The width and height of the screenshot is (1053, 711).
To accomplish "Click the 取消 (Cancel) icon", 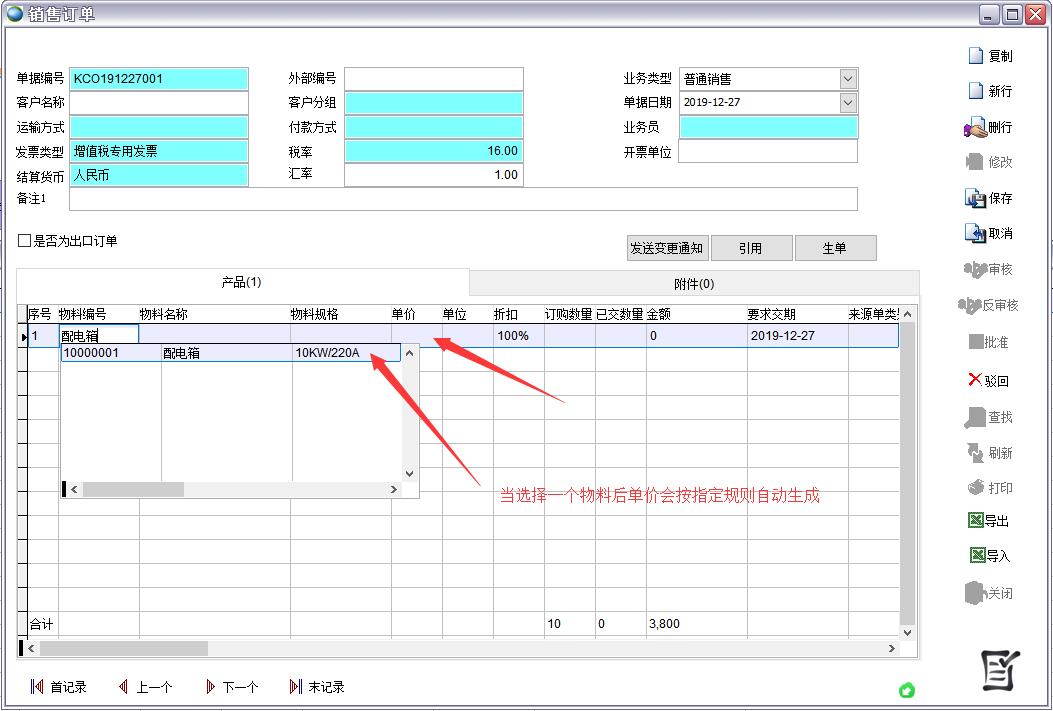I will (975, 233).
